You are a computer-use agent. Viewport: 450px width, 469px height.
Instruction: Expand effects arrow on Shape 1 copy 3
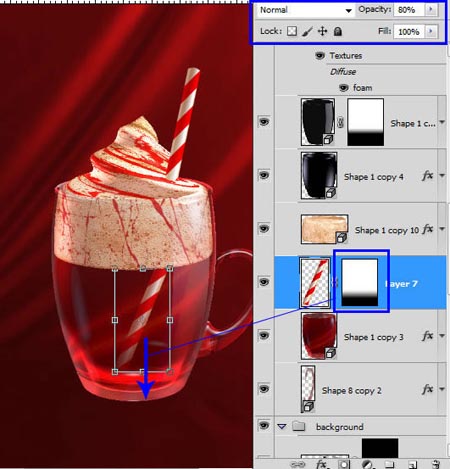click(x=442, y=336)
